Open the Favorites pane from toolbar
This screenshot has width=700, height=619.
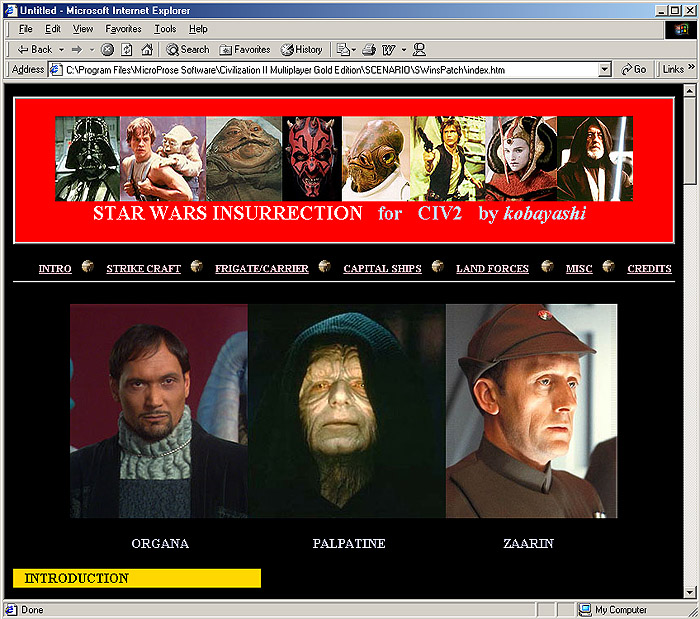click(245, 49)
